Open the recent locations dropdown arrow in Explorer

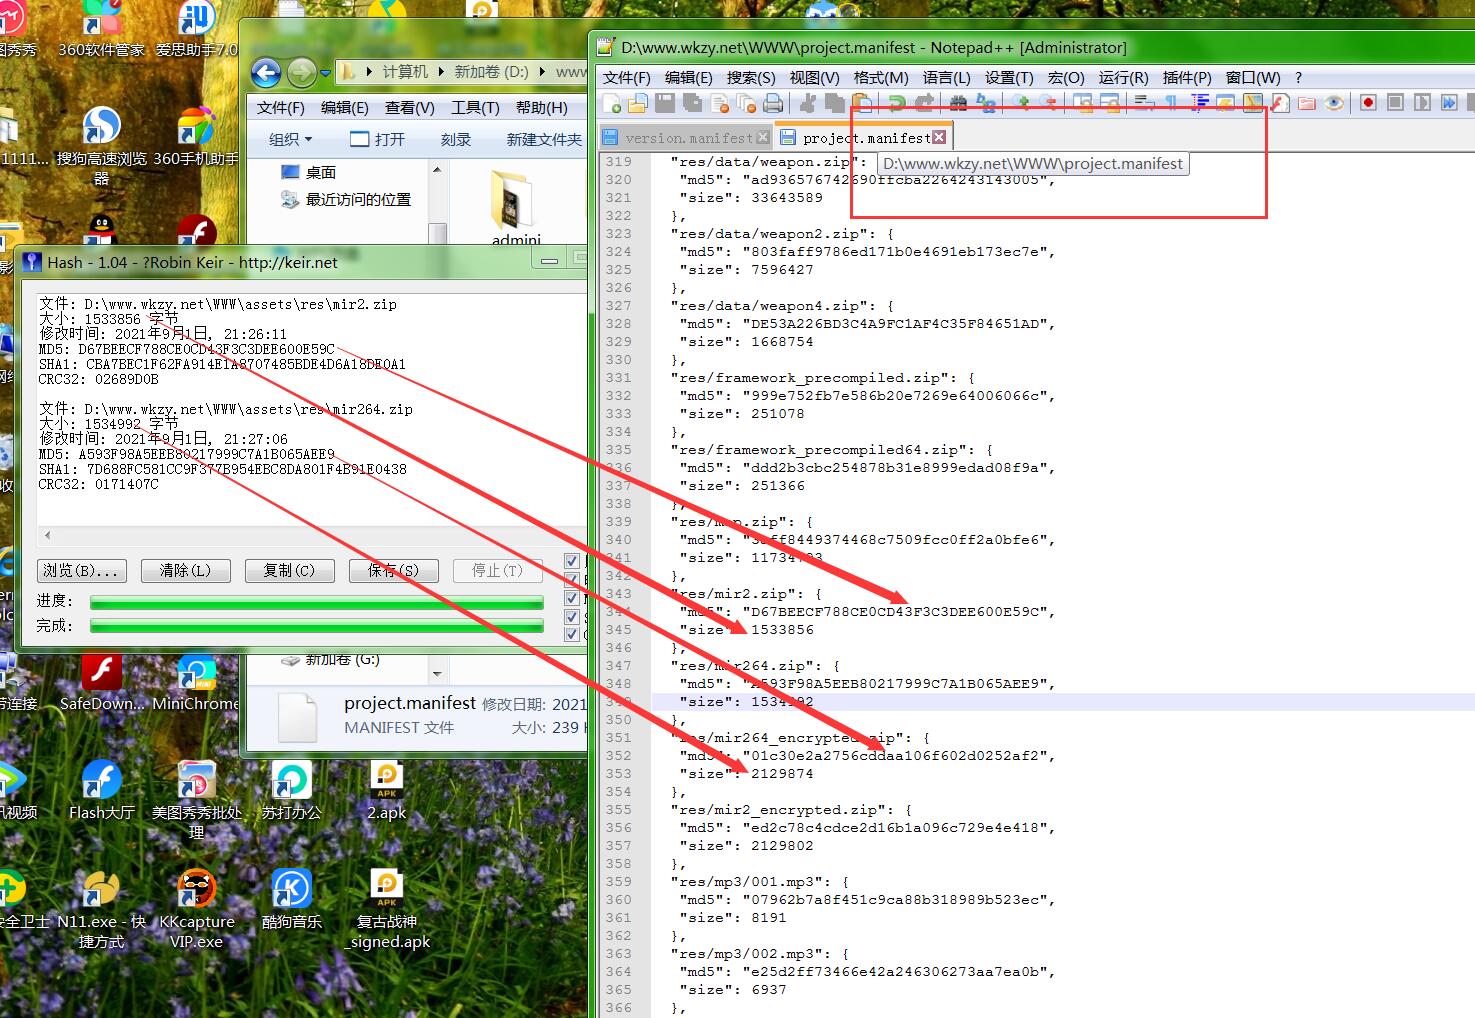click(325, 73)
